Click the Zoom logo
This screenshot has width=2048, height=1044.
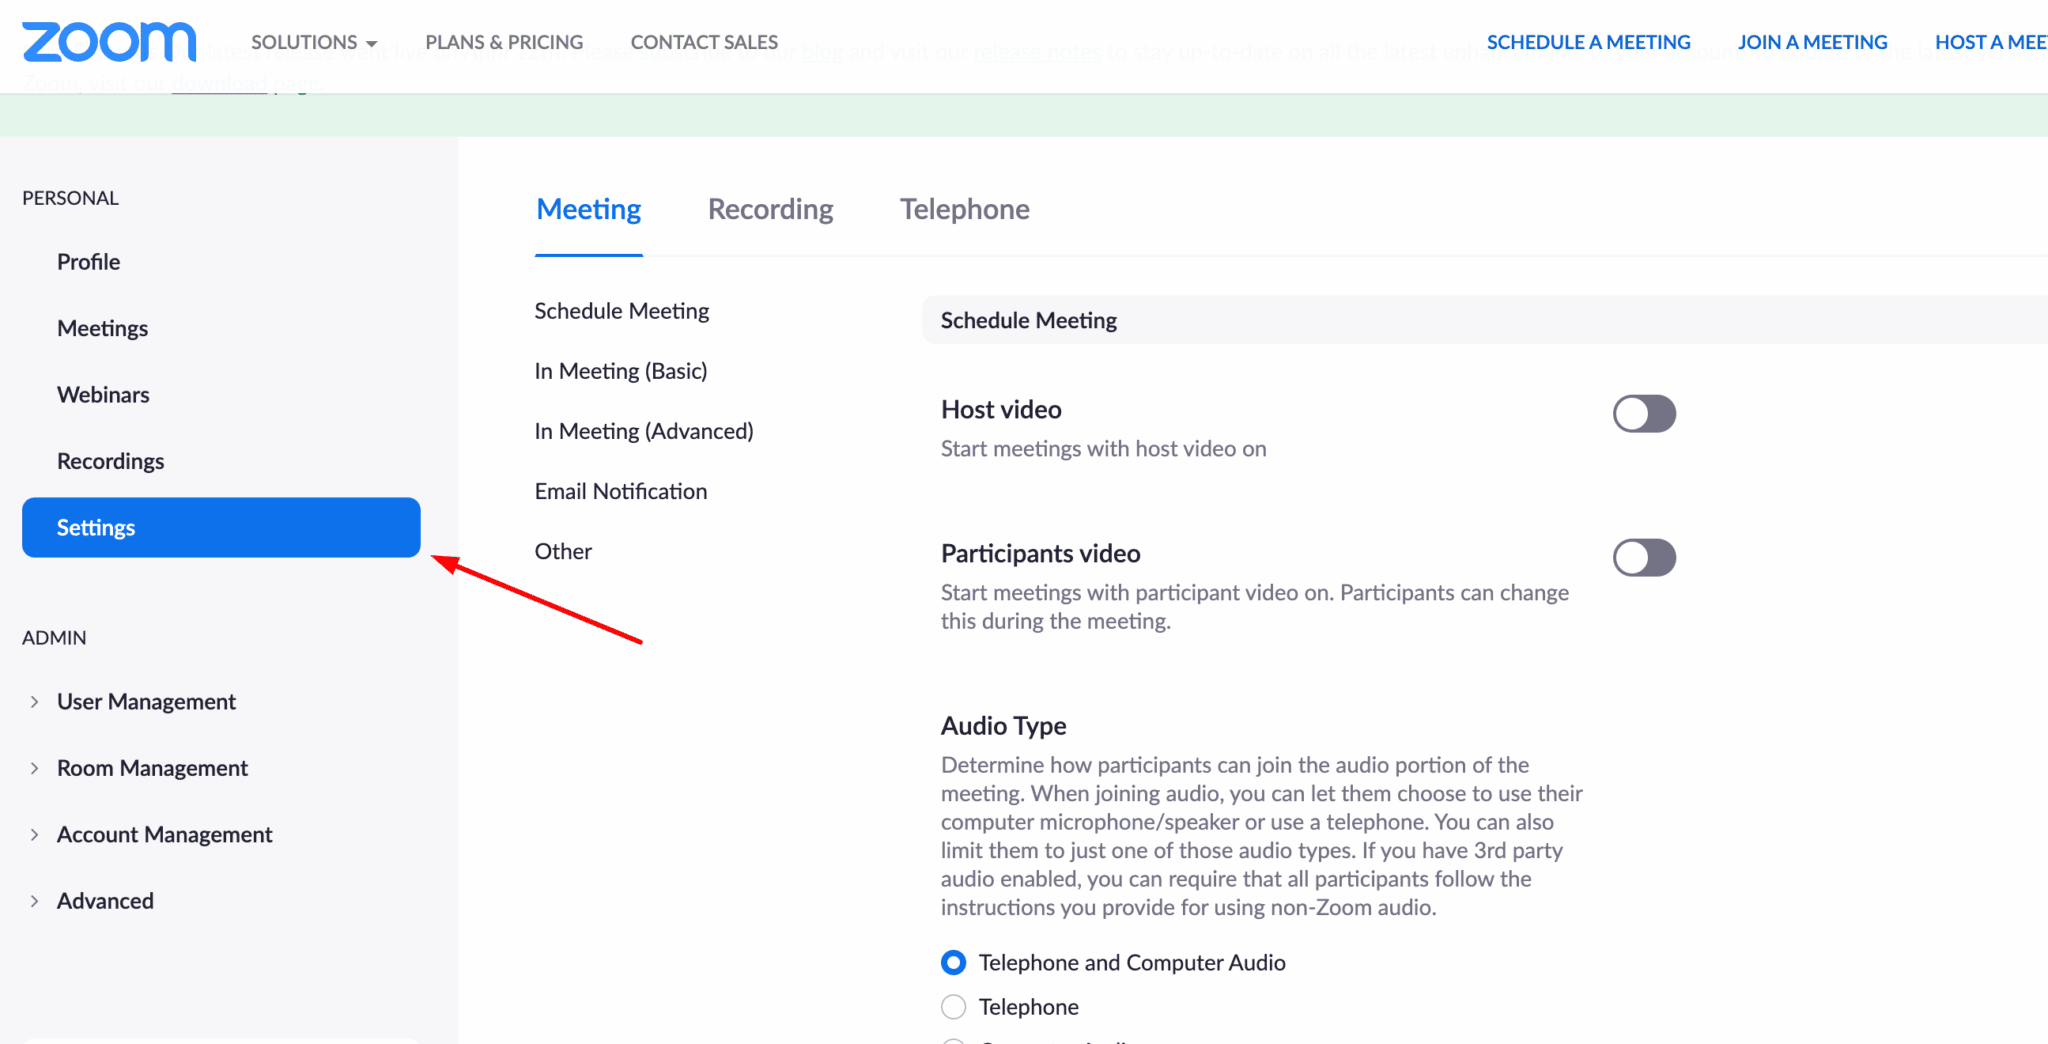click(x=109, y=42)
